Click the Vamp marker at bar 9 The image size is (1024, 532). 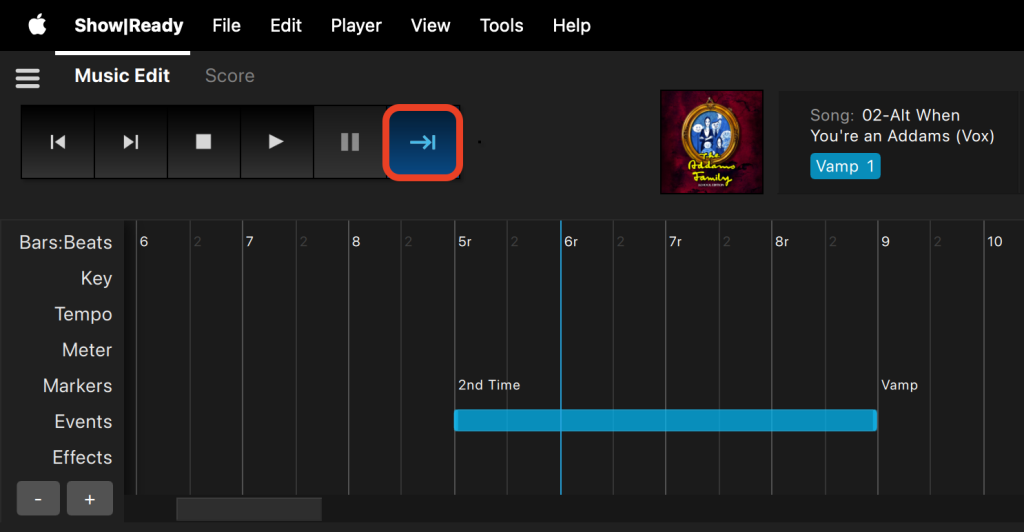coord(899,385)
